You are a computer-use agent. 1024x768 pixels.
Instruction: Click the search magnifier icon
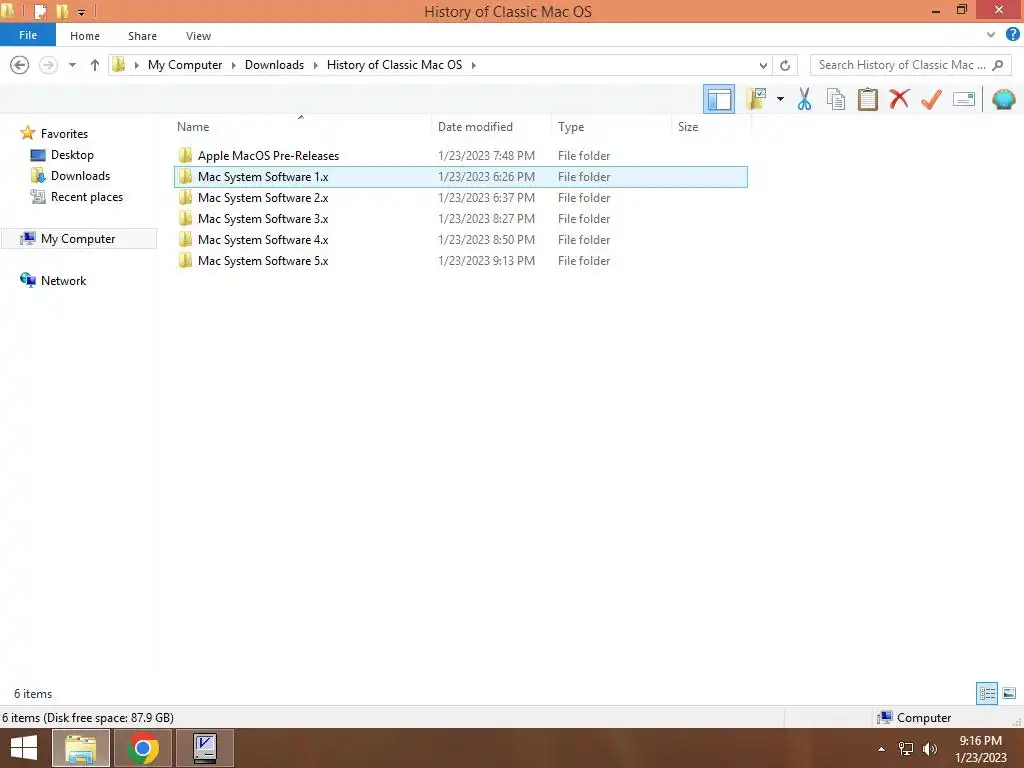[x=997, y=65]
